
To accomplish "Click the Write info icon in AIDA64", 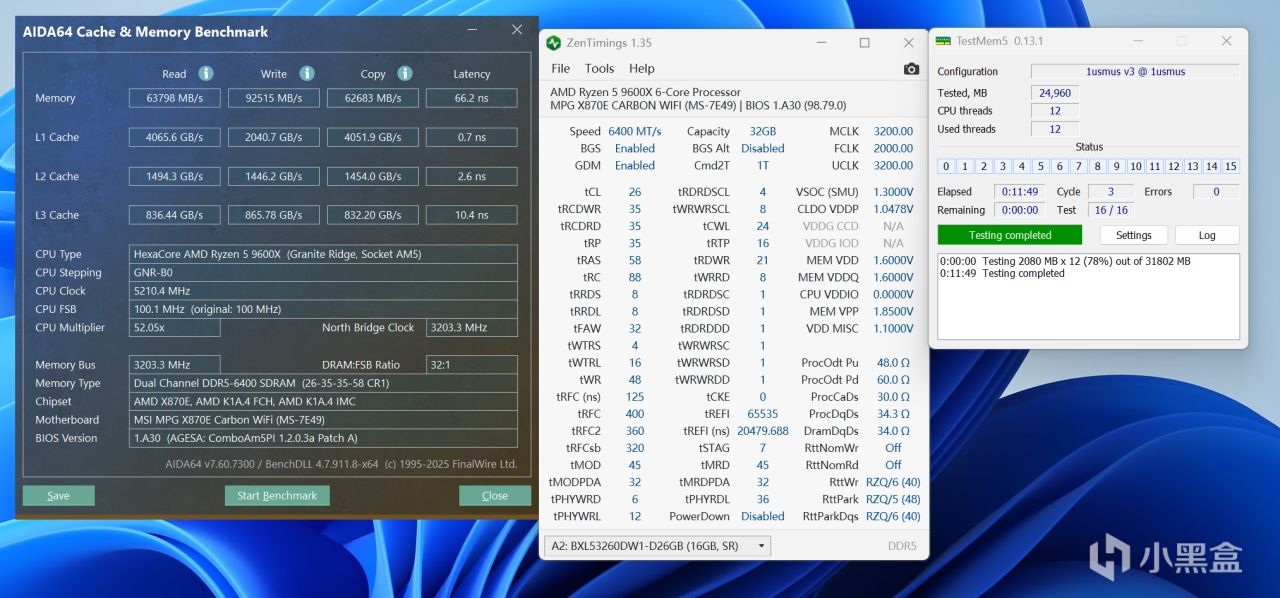I will (307, 73).
